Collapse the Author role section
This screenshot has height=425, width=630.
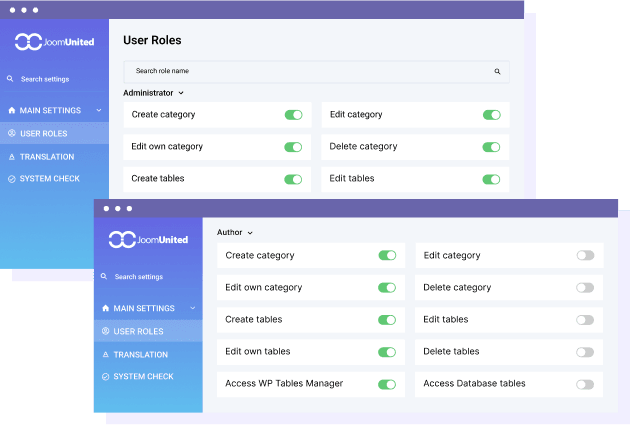click(235, 233)
